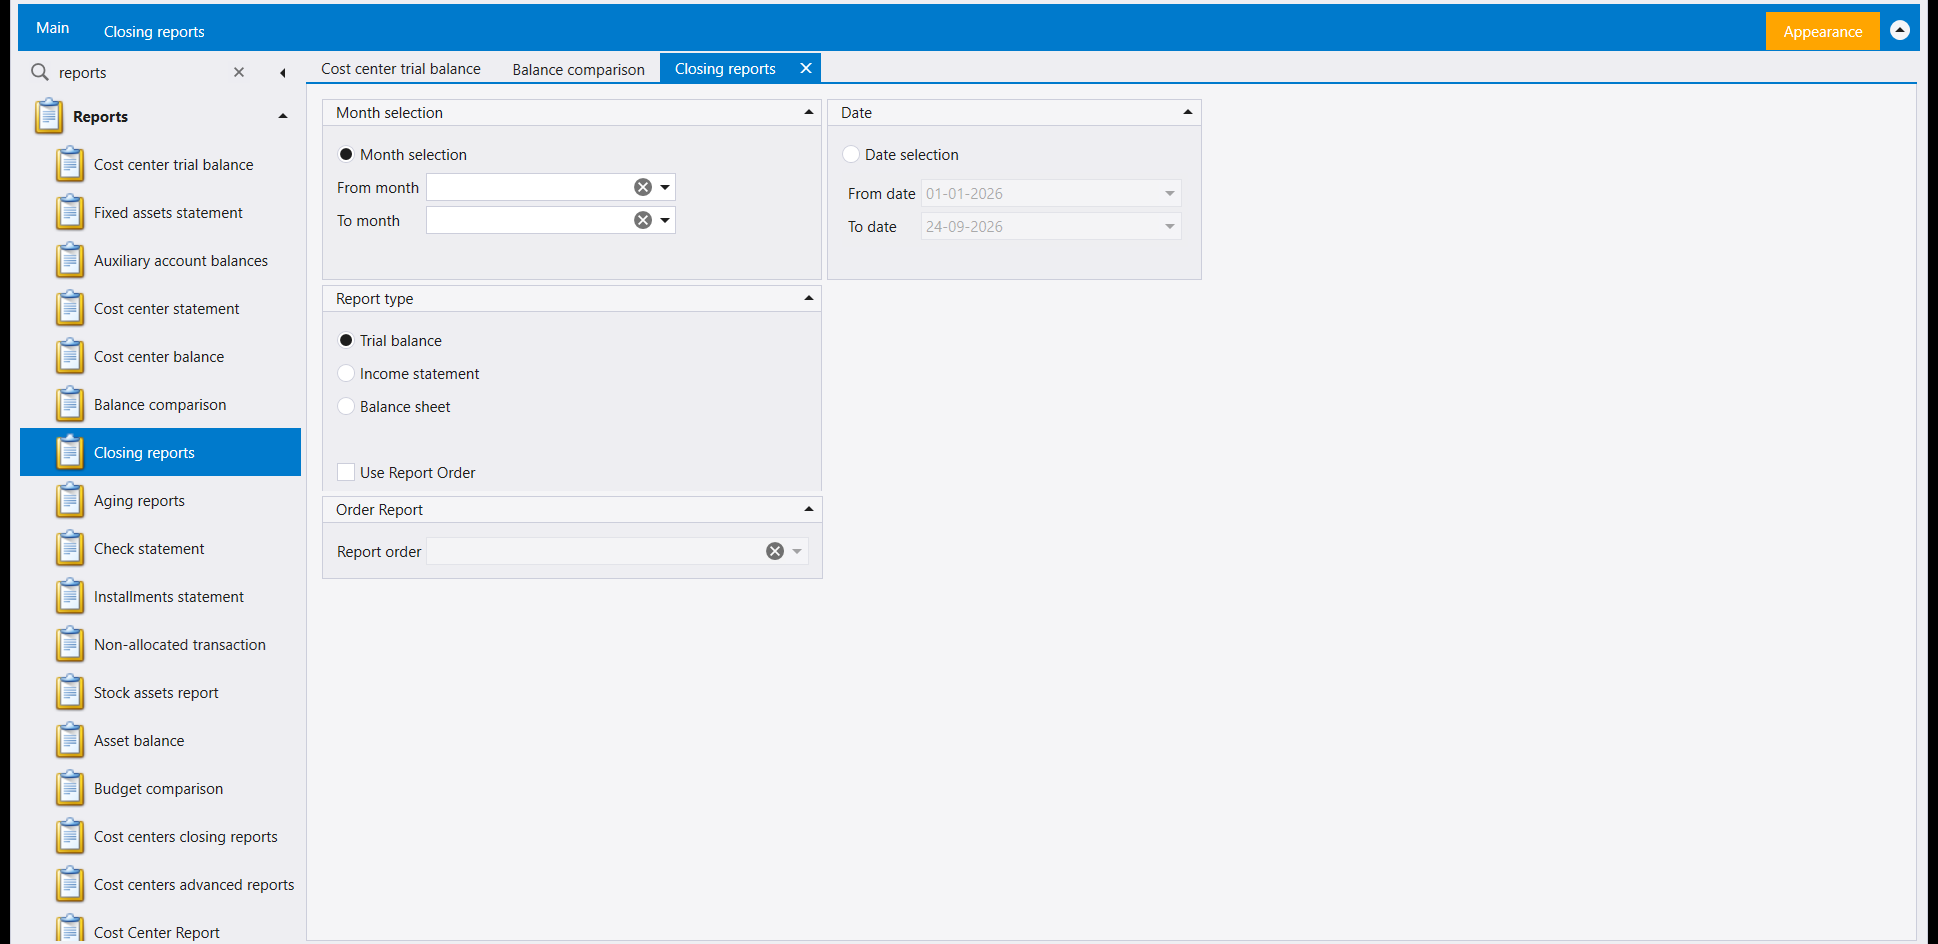1938x944 pixels.
Task: Collapse the Month selection panel
Action: pyautogui.click(x=809, y=112)
